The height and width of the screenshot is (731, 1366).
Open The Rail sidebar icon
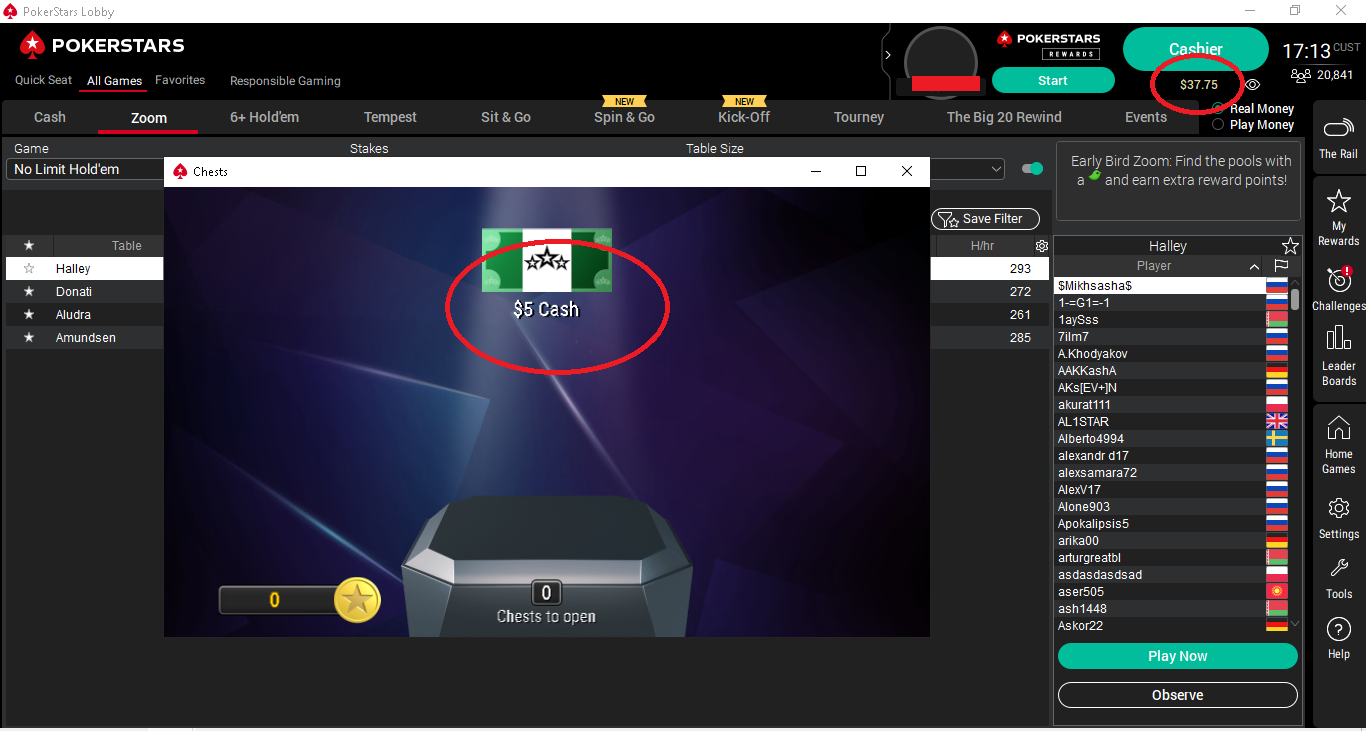pyautogui.click(x=1338, y=129)
